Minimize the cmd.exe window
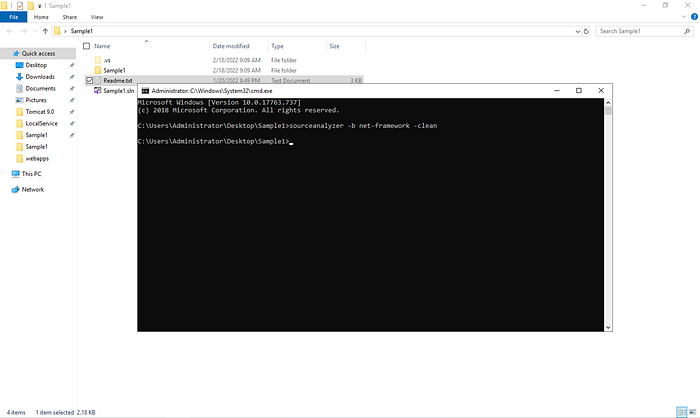 coord(557,91)
